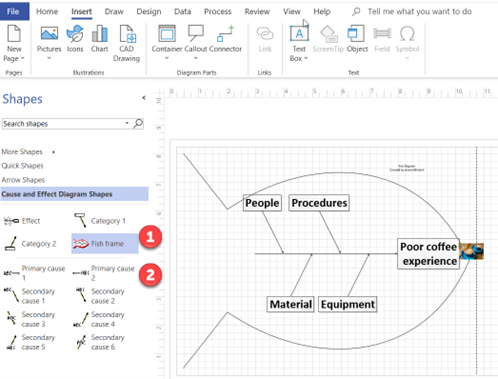Expand the Callout dropdown arrow

196,58
